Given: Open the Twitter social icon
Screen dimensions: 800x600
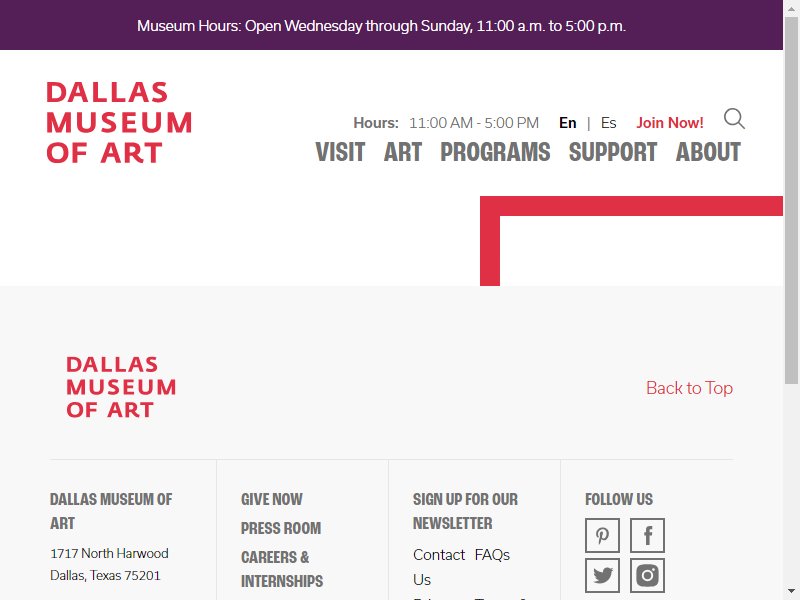Looking at the screenshot, I should click(x=603, y=575).
